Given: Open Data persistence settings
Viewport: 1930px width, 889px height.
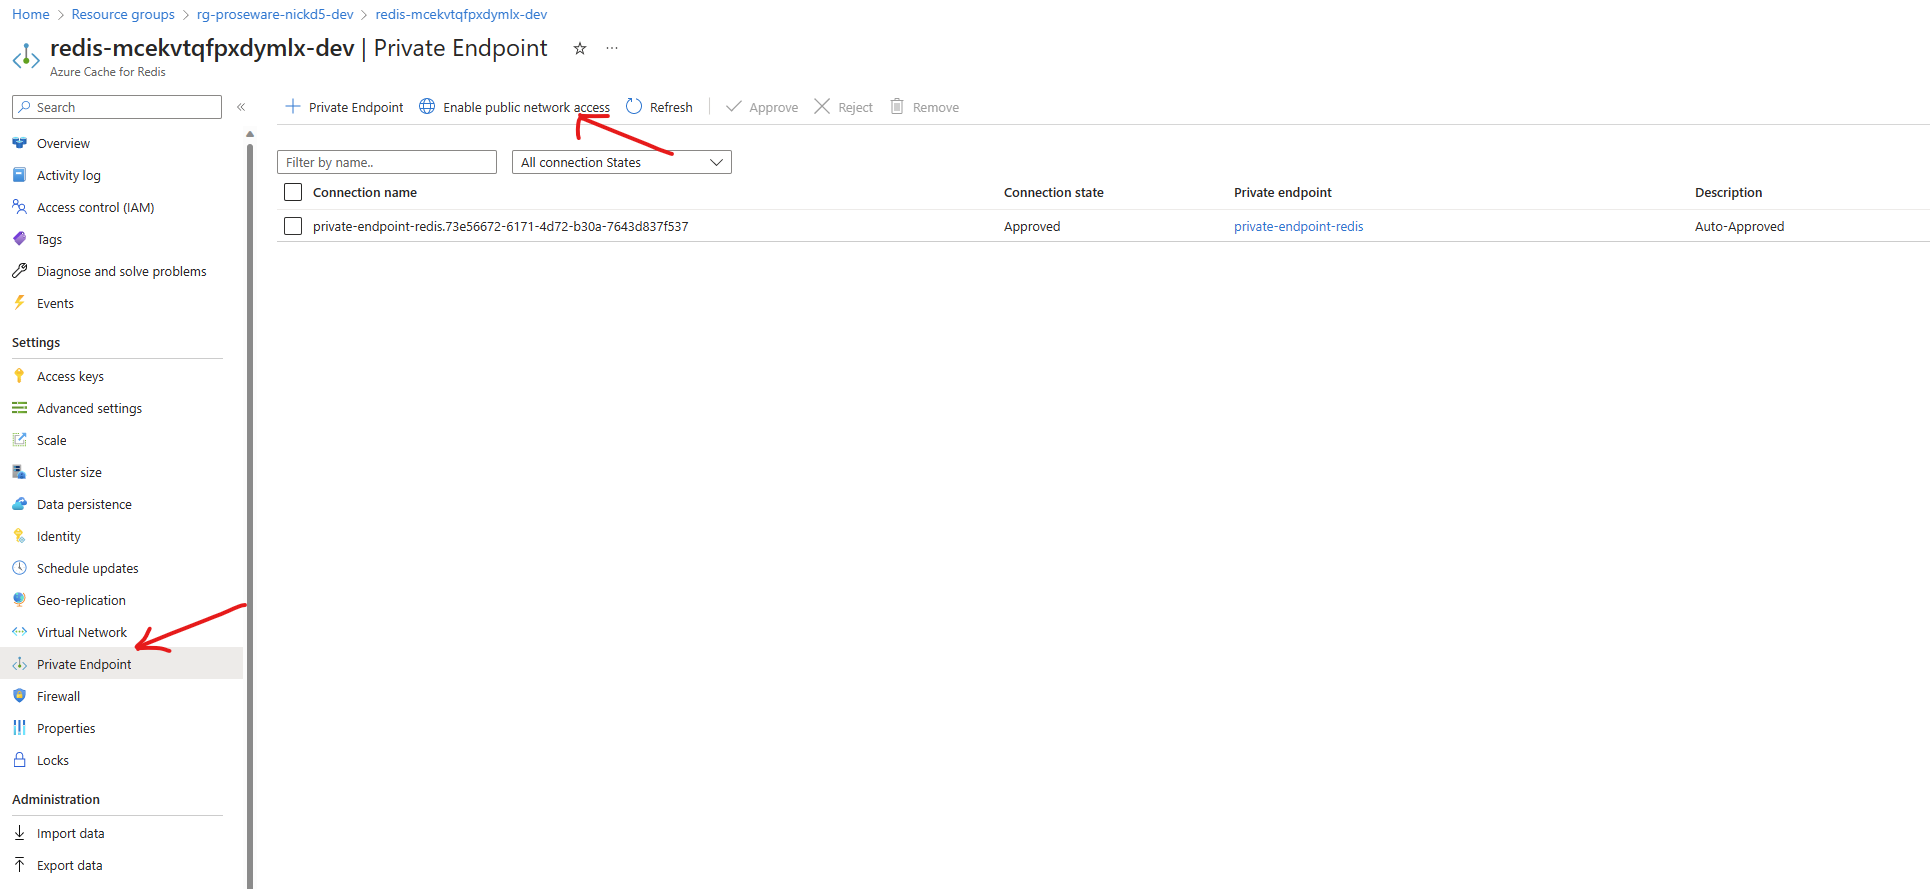Looking at the screenshot, I should 85,504.
